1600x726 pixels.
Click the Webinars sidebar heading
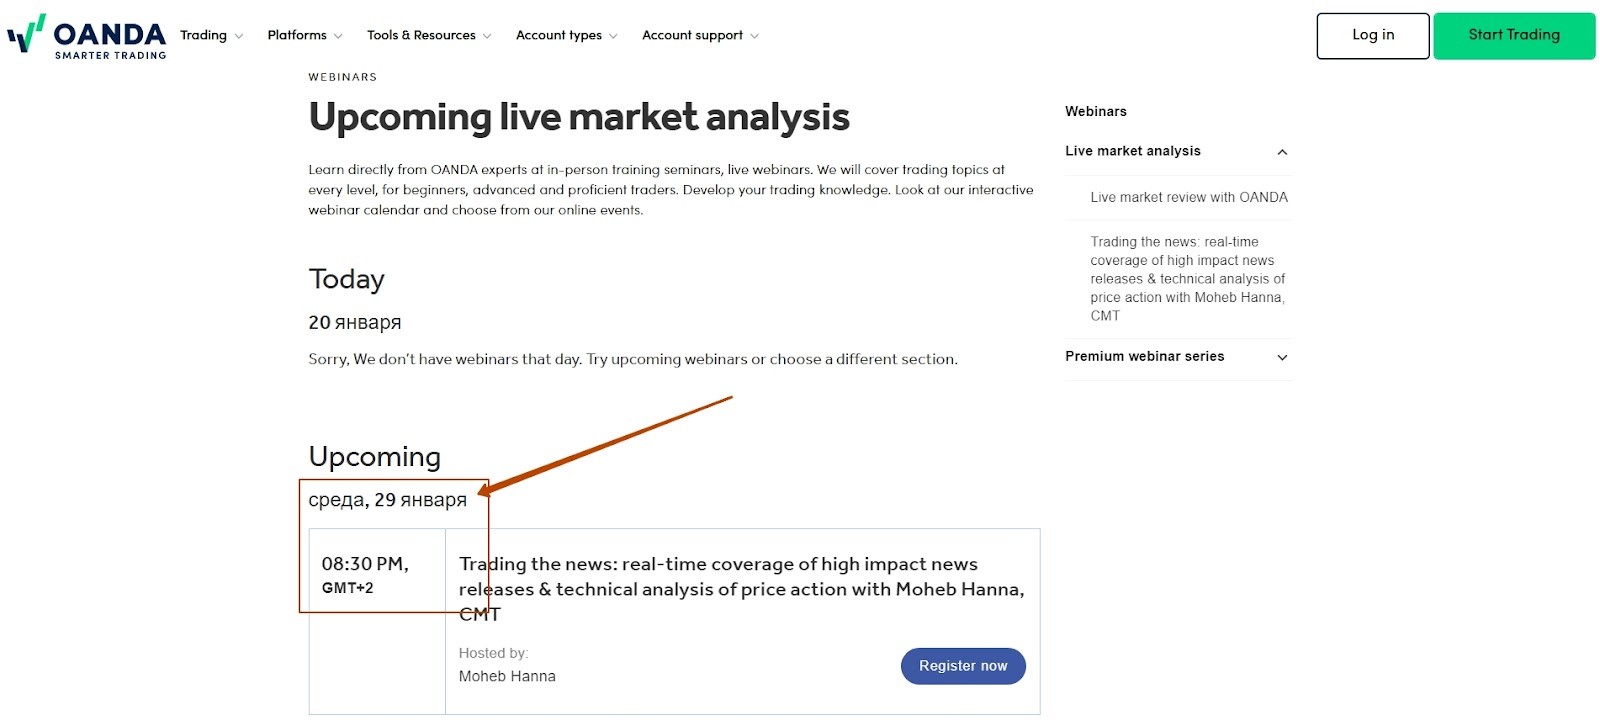tap(1096, 111)
